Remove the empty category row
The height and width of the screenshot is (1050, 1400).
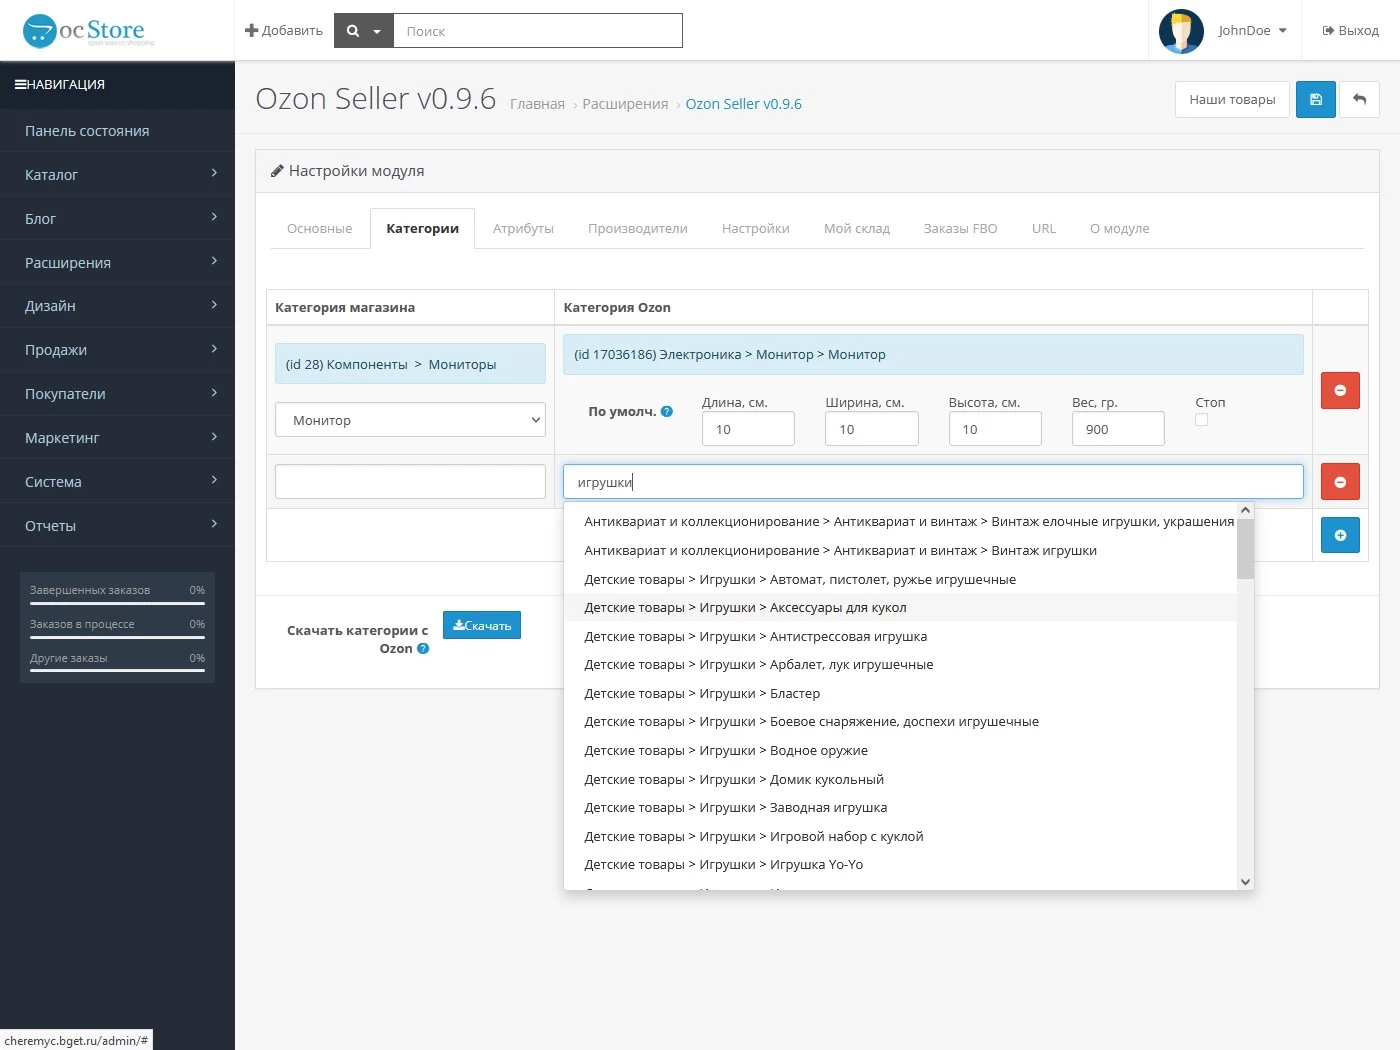[x=1340, y=482]
